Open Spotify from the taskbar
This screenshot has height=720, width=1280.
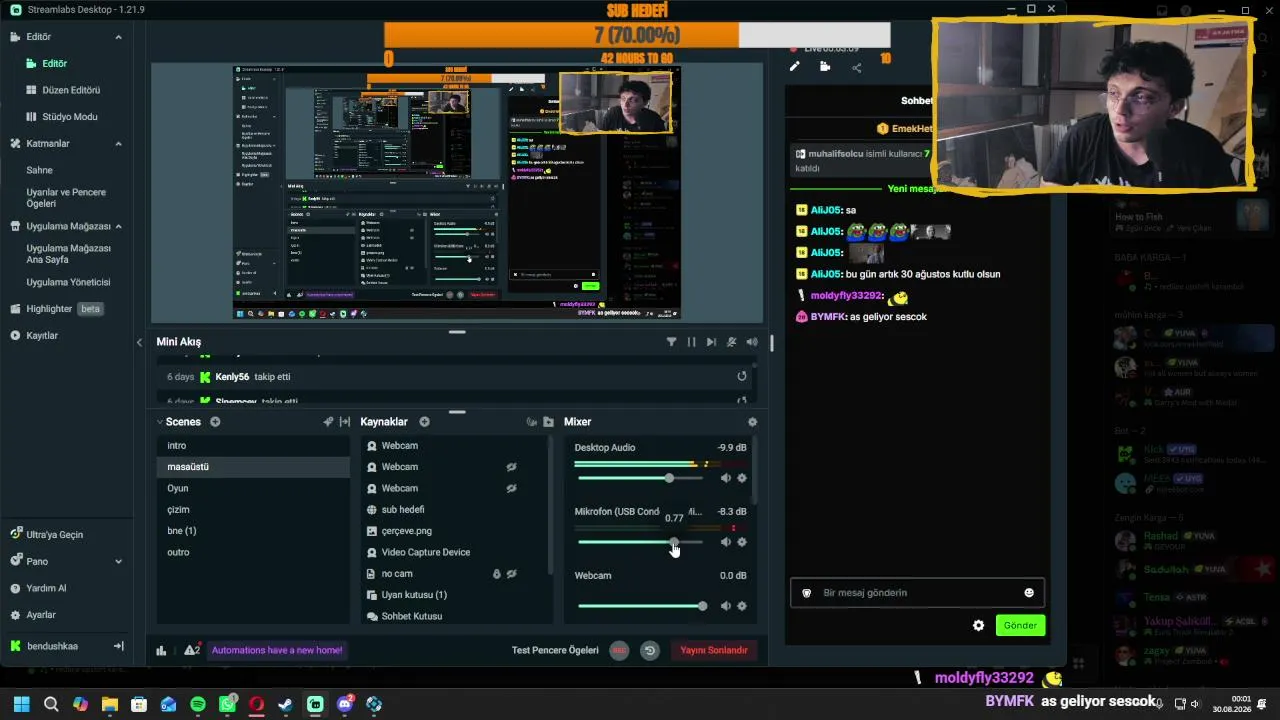pos(198,704)
